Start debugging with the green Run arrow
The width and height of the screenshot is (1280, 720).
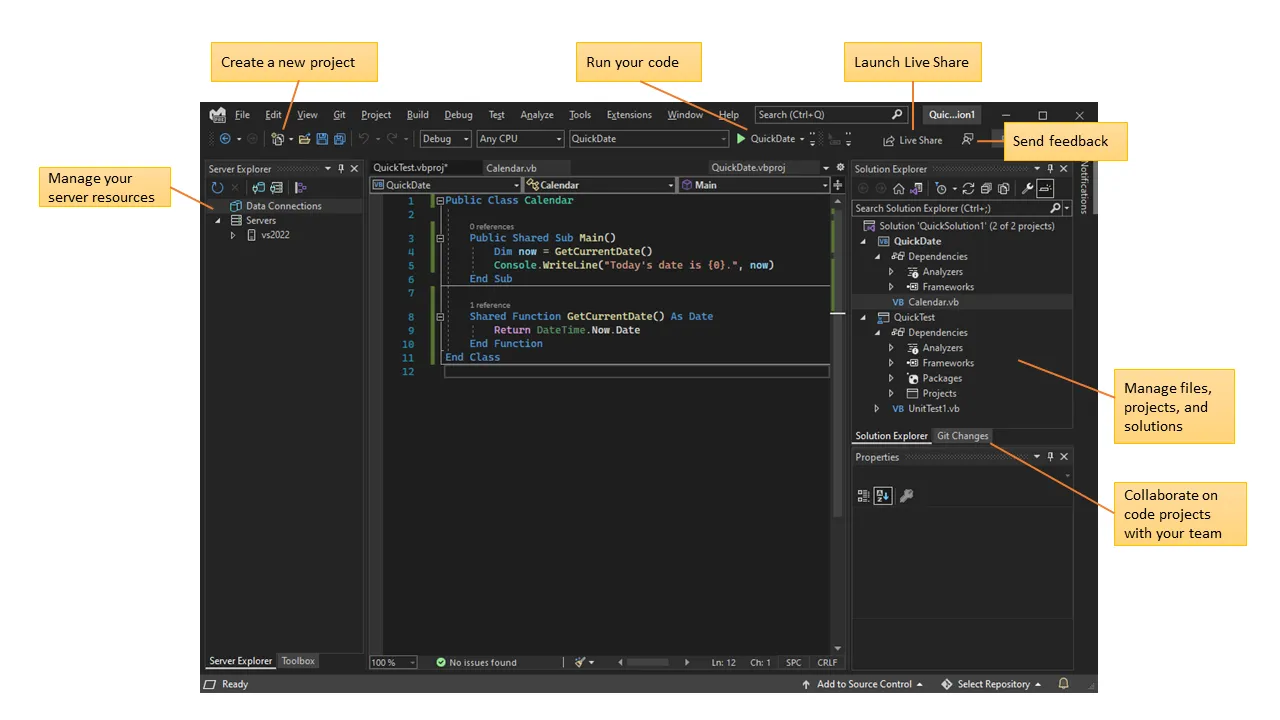coord(740,139)
